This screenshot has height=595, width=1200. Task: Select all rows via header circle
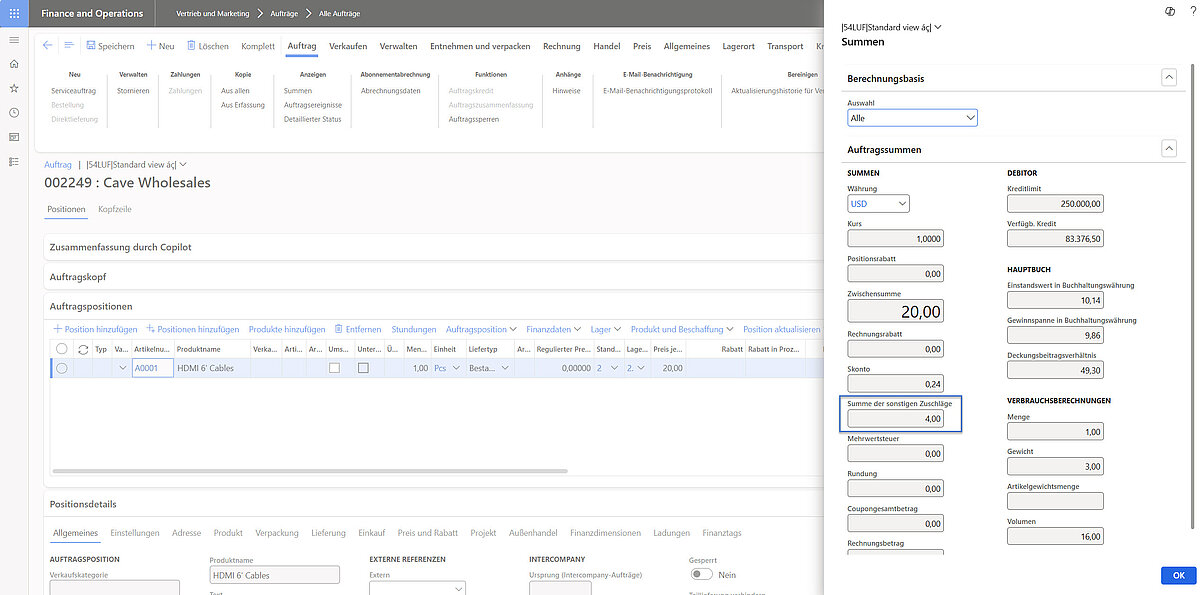[x=62, y=349]
